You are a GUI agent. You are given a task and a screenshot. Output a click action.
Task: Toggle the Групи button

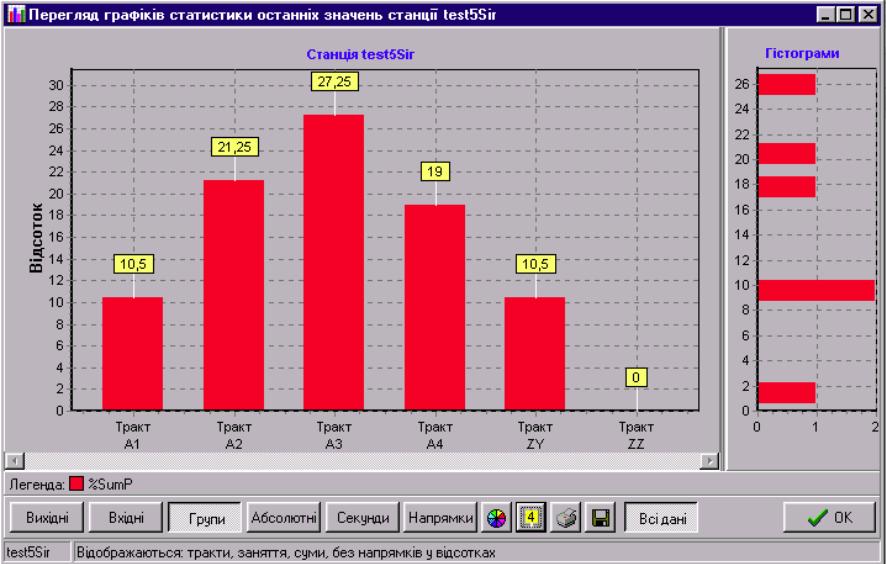click(x=205, y=518)
